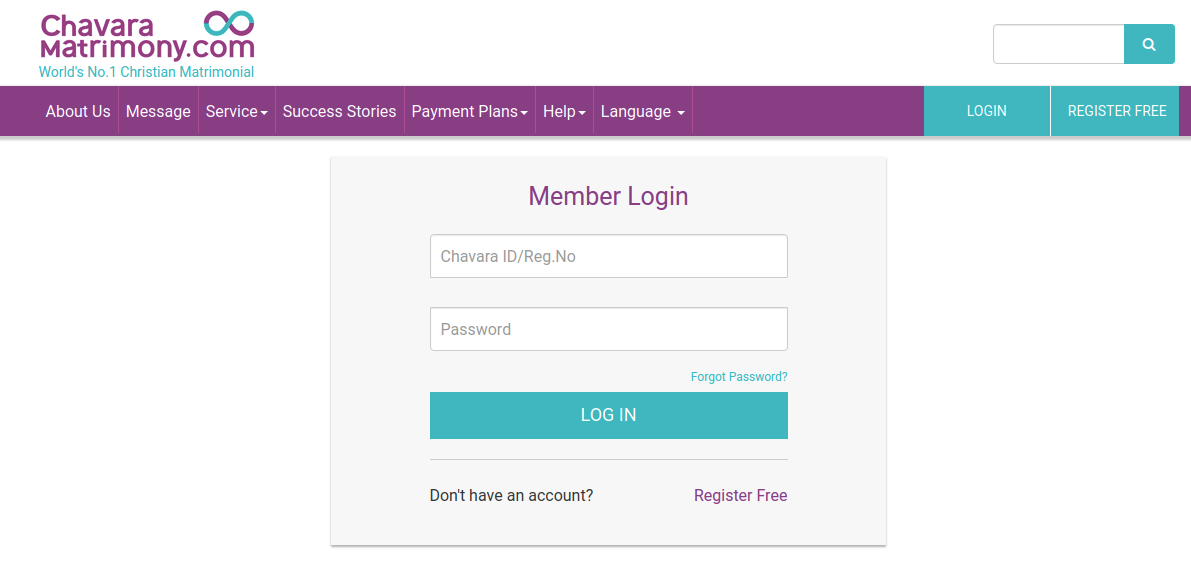The image size is (1191, 580).
Task: Click World's No.1 Christian Matrimonial tagline
Action: (146, 71)
